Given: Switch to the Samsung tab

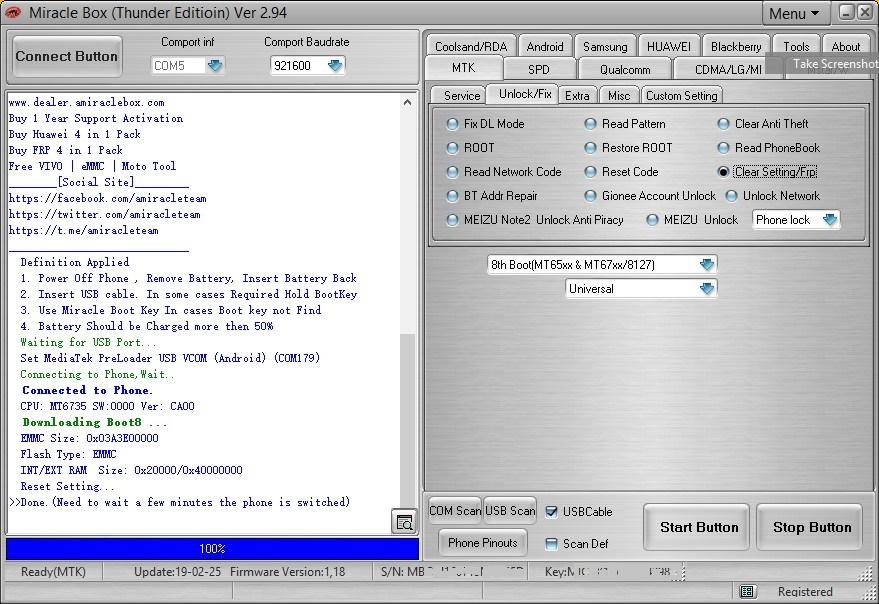Looking at the screenshot, I should pyautogui.click(x=605, y=47).
